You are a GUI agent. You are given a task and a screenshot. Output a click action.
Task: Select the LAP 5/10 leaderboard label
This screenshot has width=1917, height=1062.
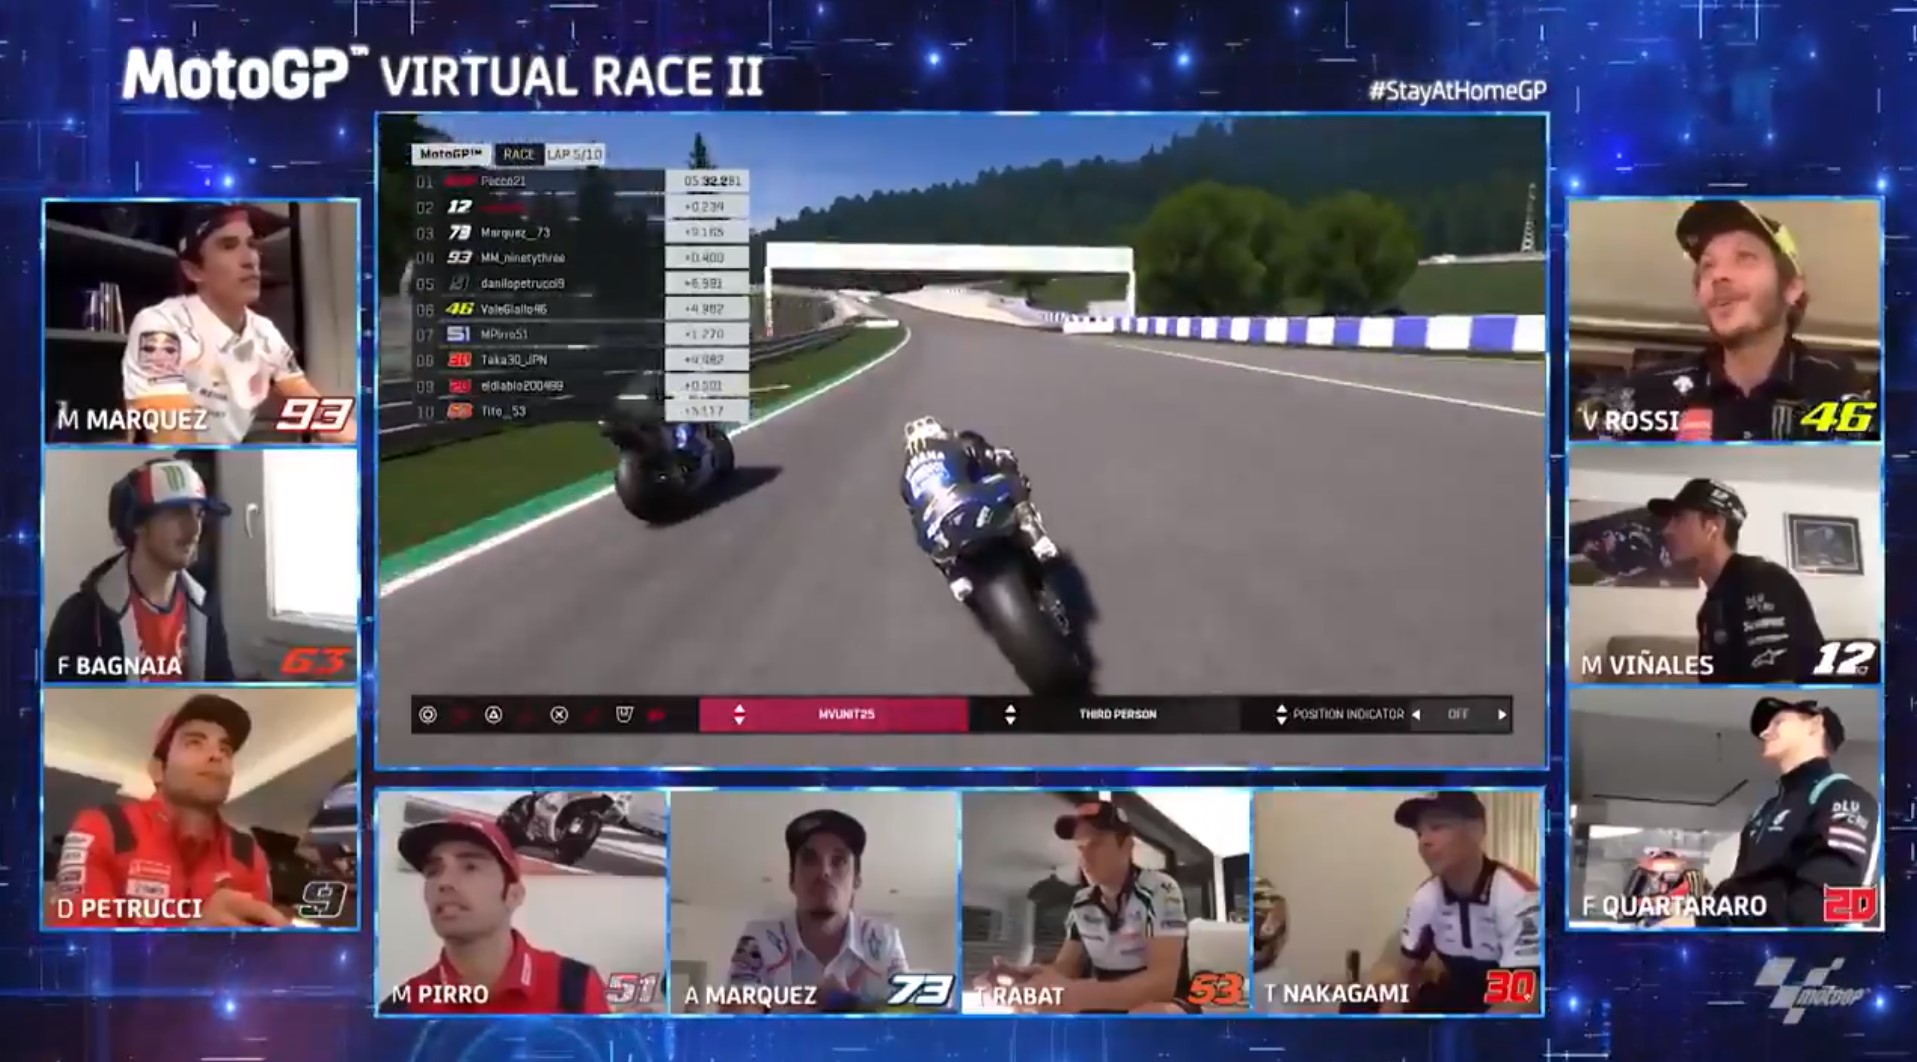574,154
